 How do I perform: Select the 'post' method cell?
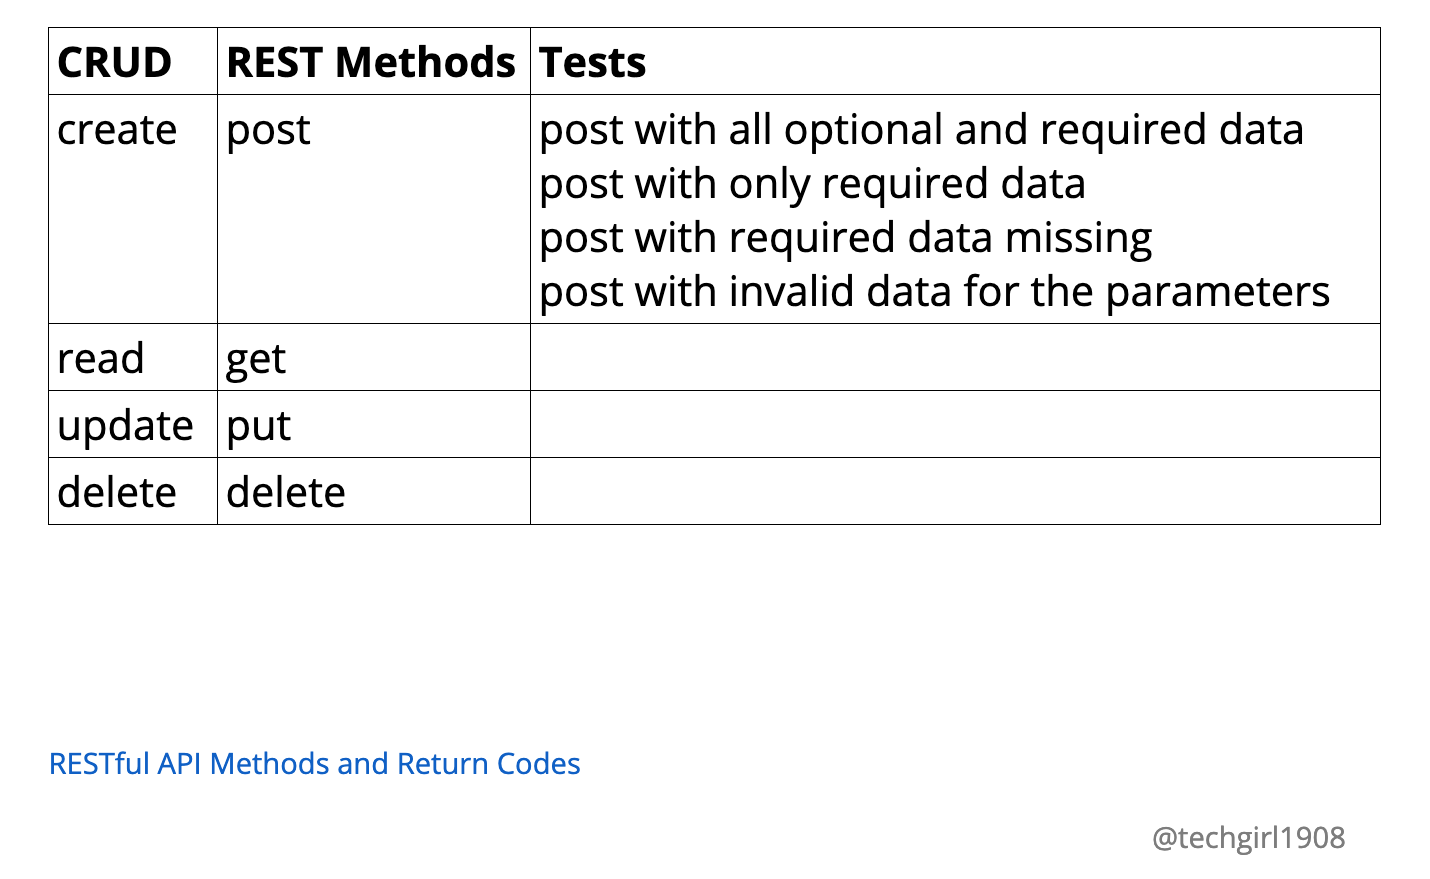tap(268, 130)
